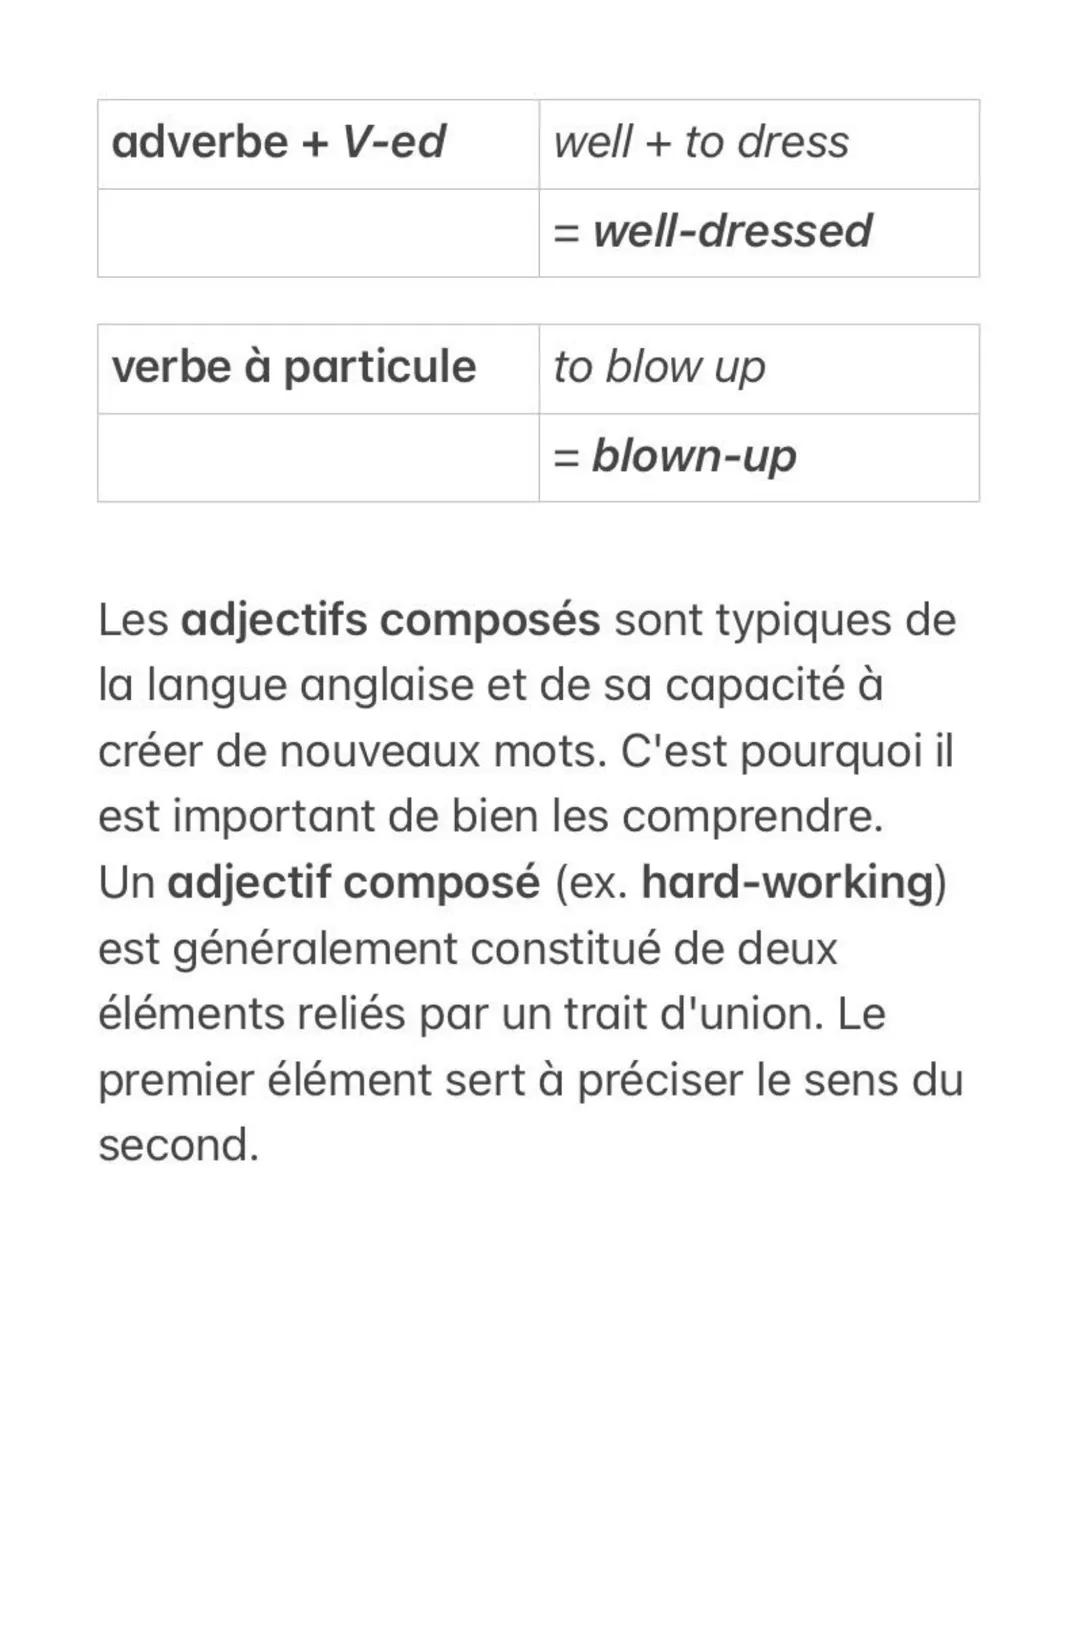Screen dimensions: 1080x1637
Task: Click the word "généralement" in the paragraph
Action: pyautogui.click(x=314, y=948)
